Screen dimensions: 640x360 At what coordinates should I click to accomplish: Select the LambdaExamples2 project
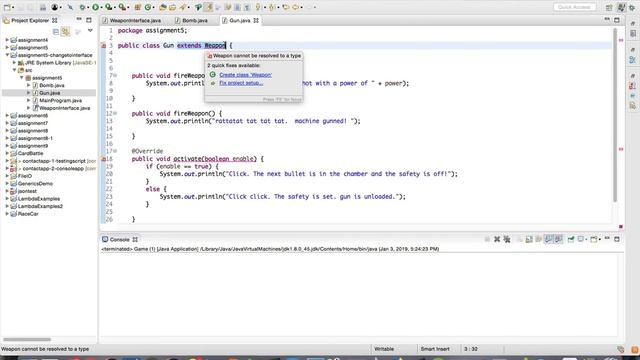pyautogui.click(x=40, y=206)
